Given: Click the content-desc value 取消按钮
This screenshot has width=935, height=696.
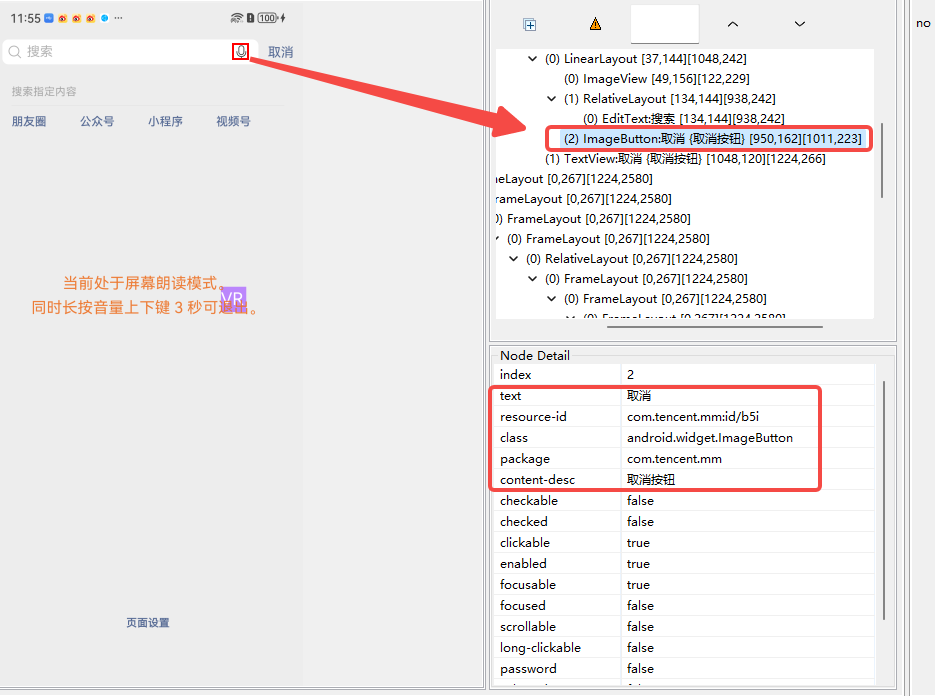Looking at the screenshot, I should click(x=651, y=480).
